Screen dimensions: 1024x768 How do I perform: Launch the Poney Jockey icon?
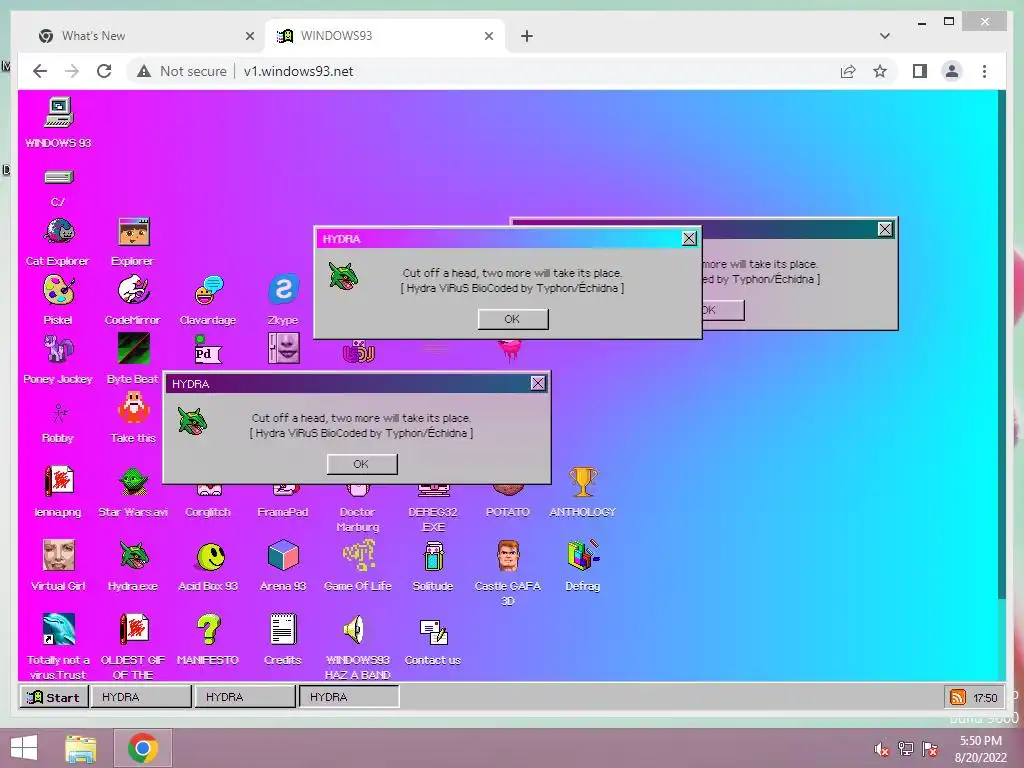(59, 349)
